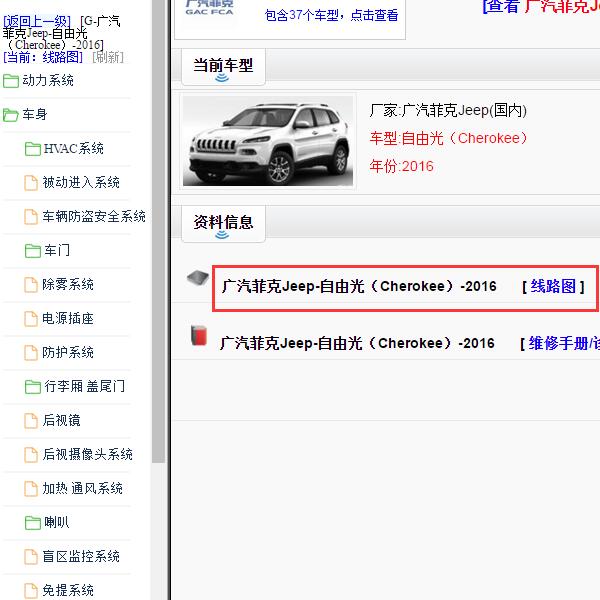Image resolution: width=600 pixels, height=600 pixels.
Task: Click the 查看 广汽菲克 header link
Action: point(541,6)
